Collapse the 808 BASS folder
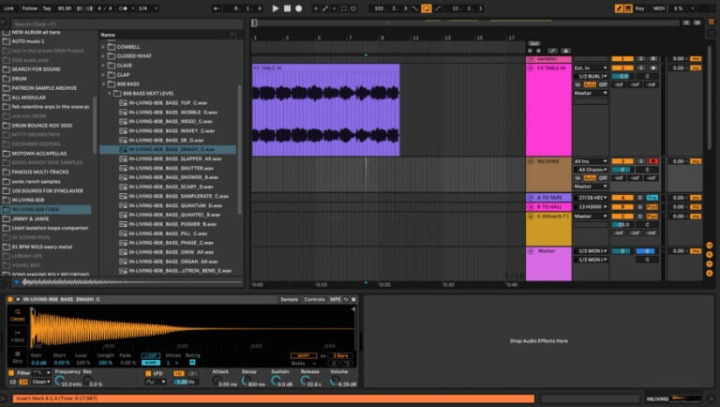This screenshot has height=407, width=720. 103,84
